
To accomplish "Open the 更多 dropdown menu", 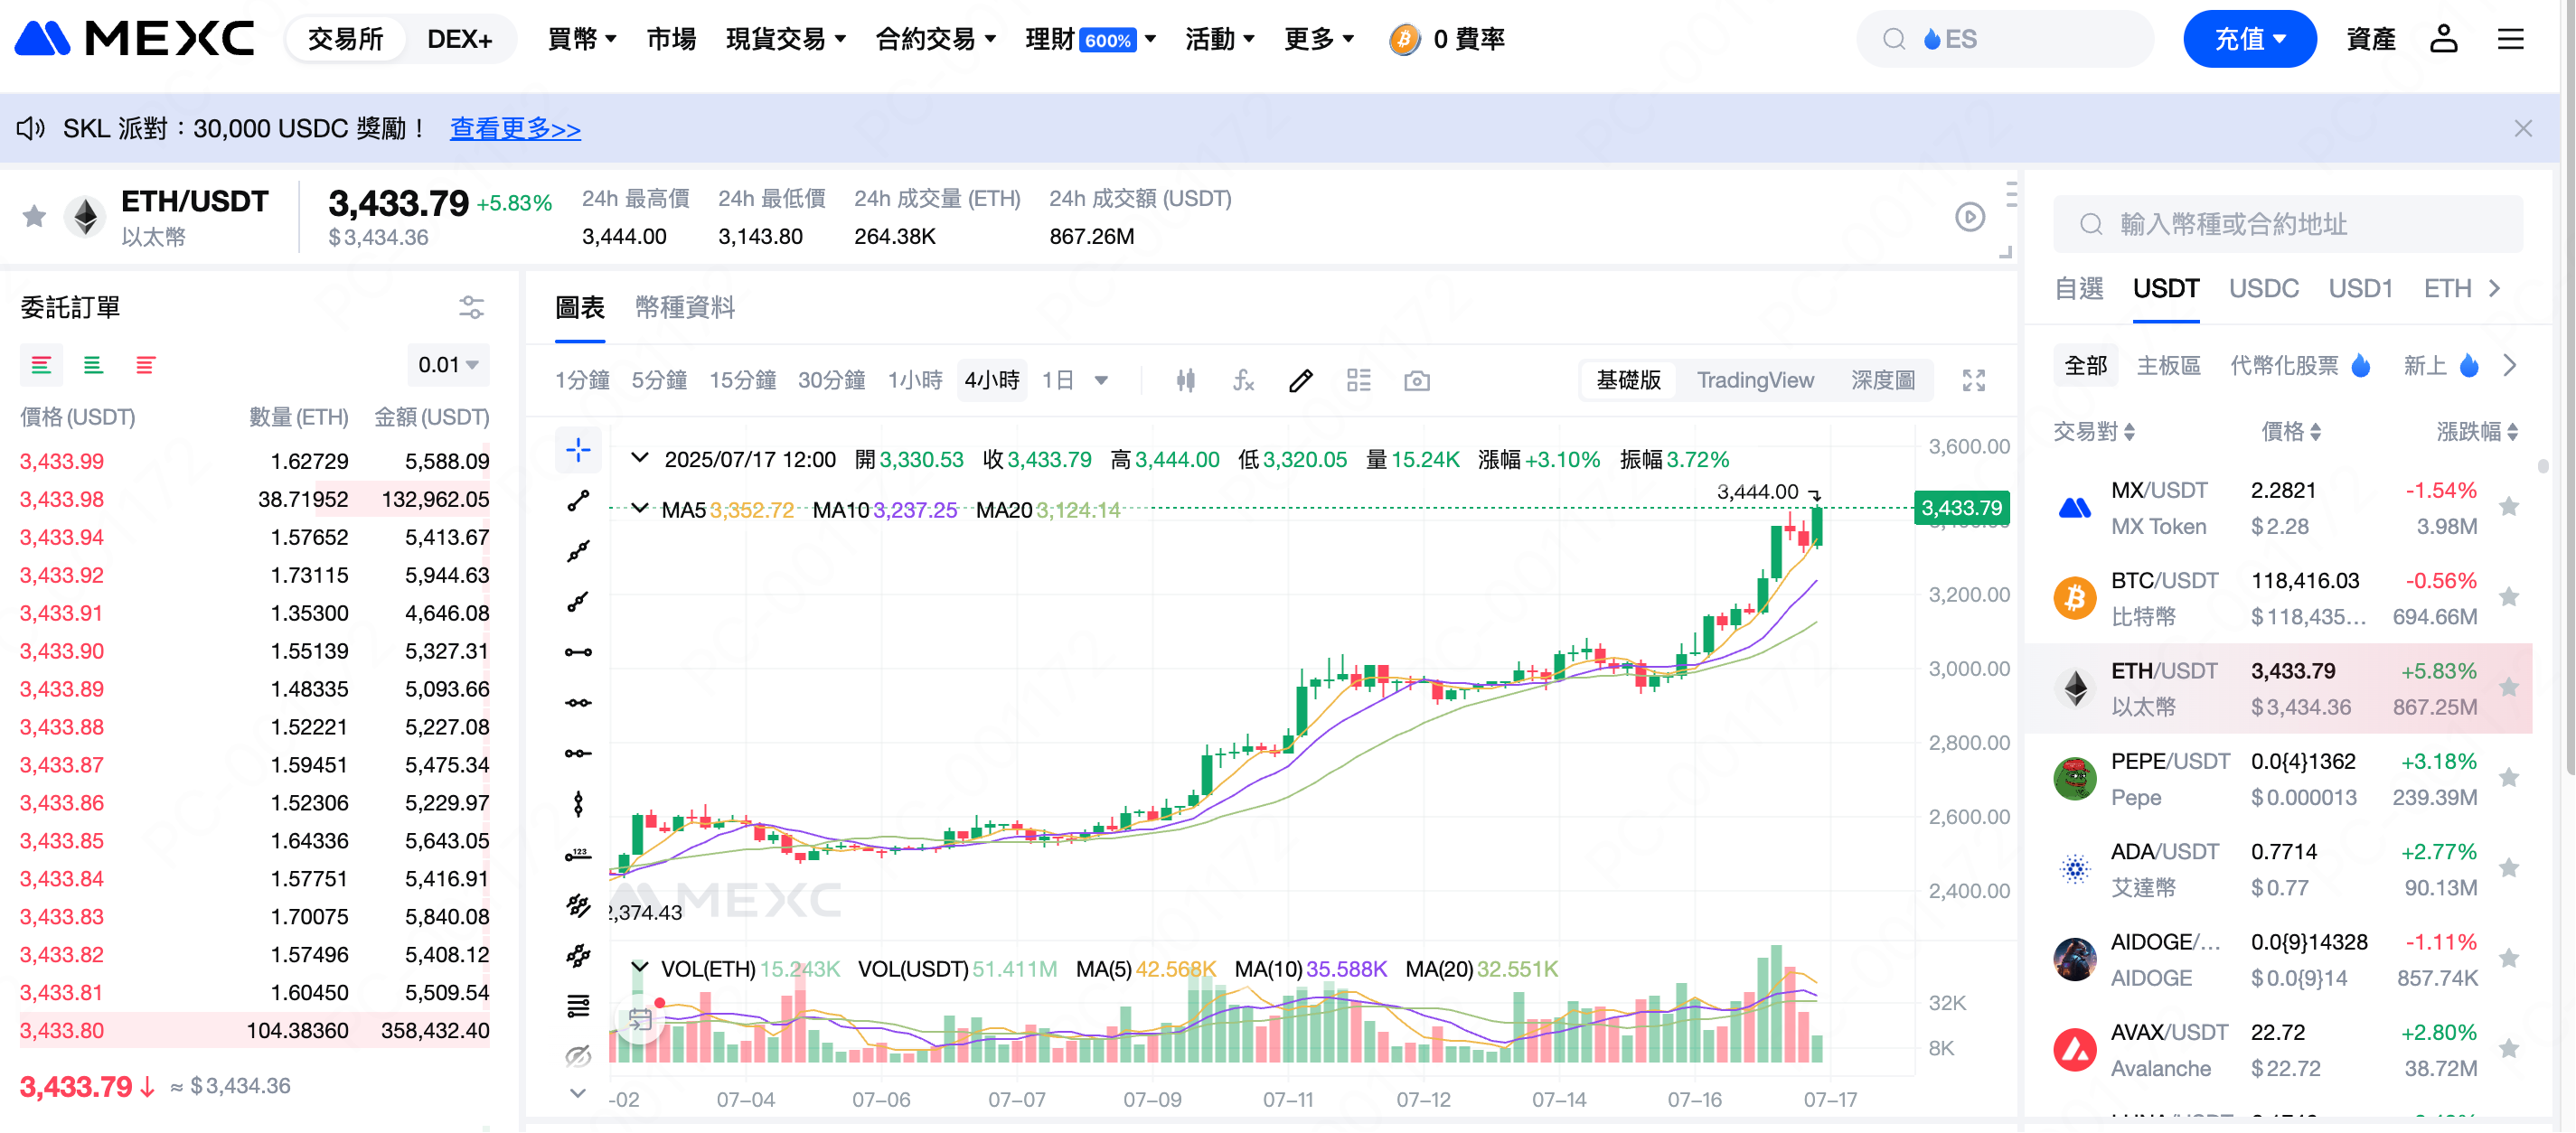I will (x=1319, y=39).
